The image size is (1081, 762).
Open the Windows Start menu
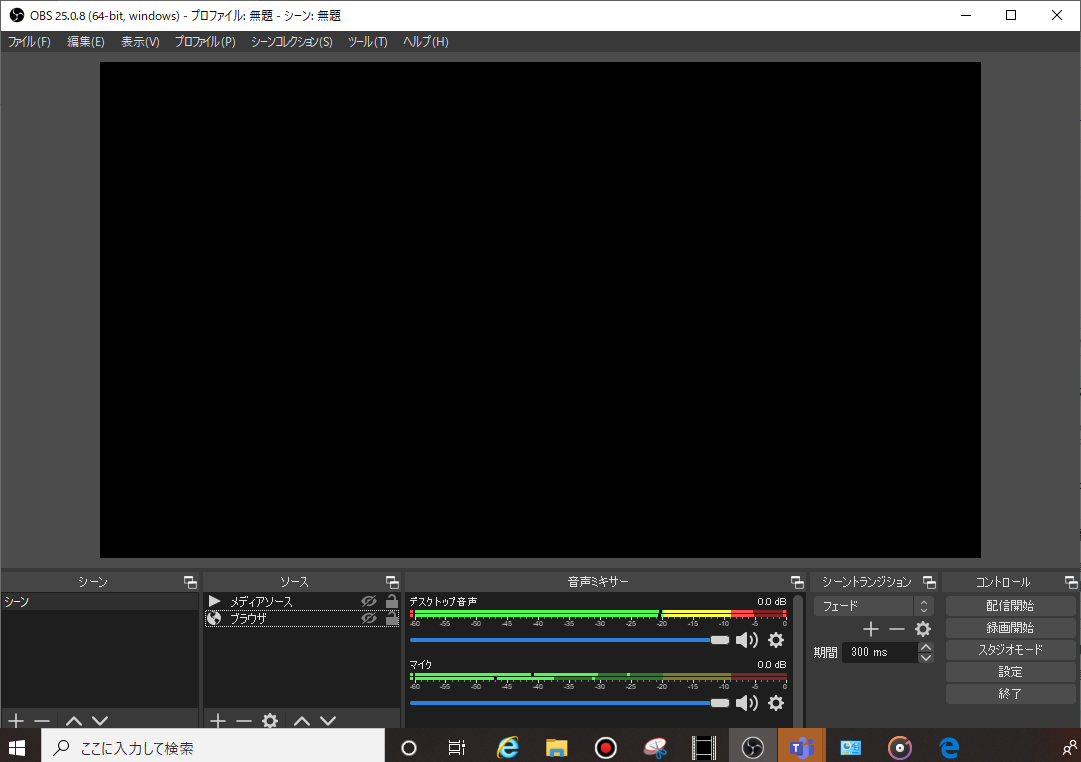17,748
